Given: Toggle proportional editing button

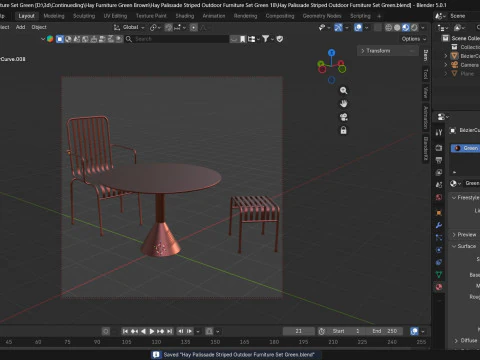Looking at the screenshot, I should pyautogui.click(x=194, y=27).
